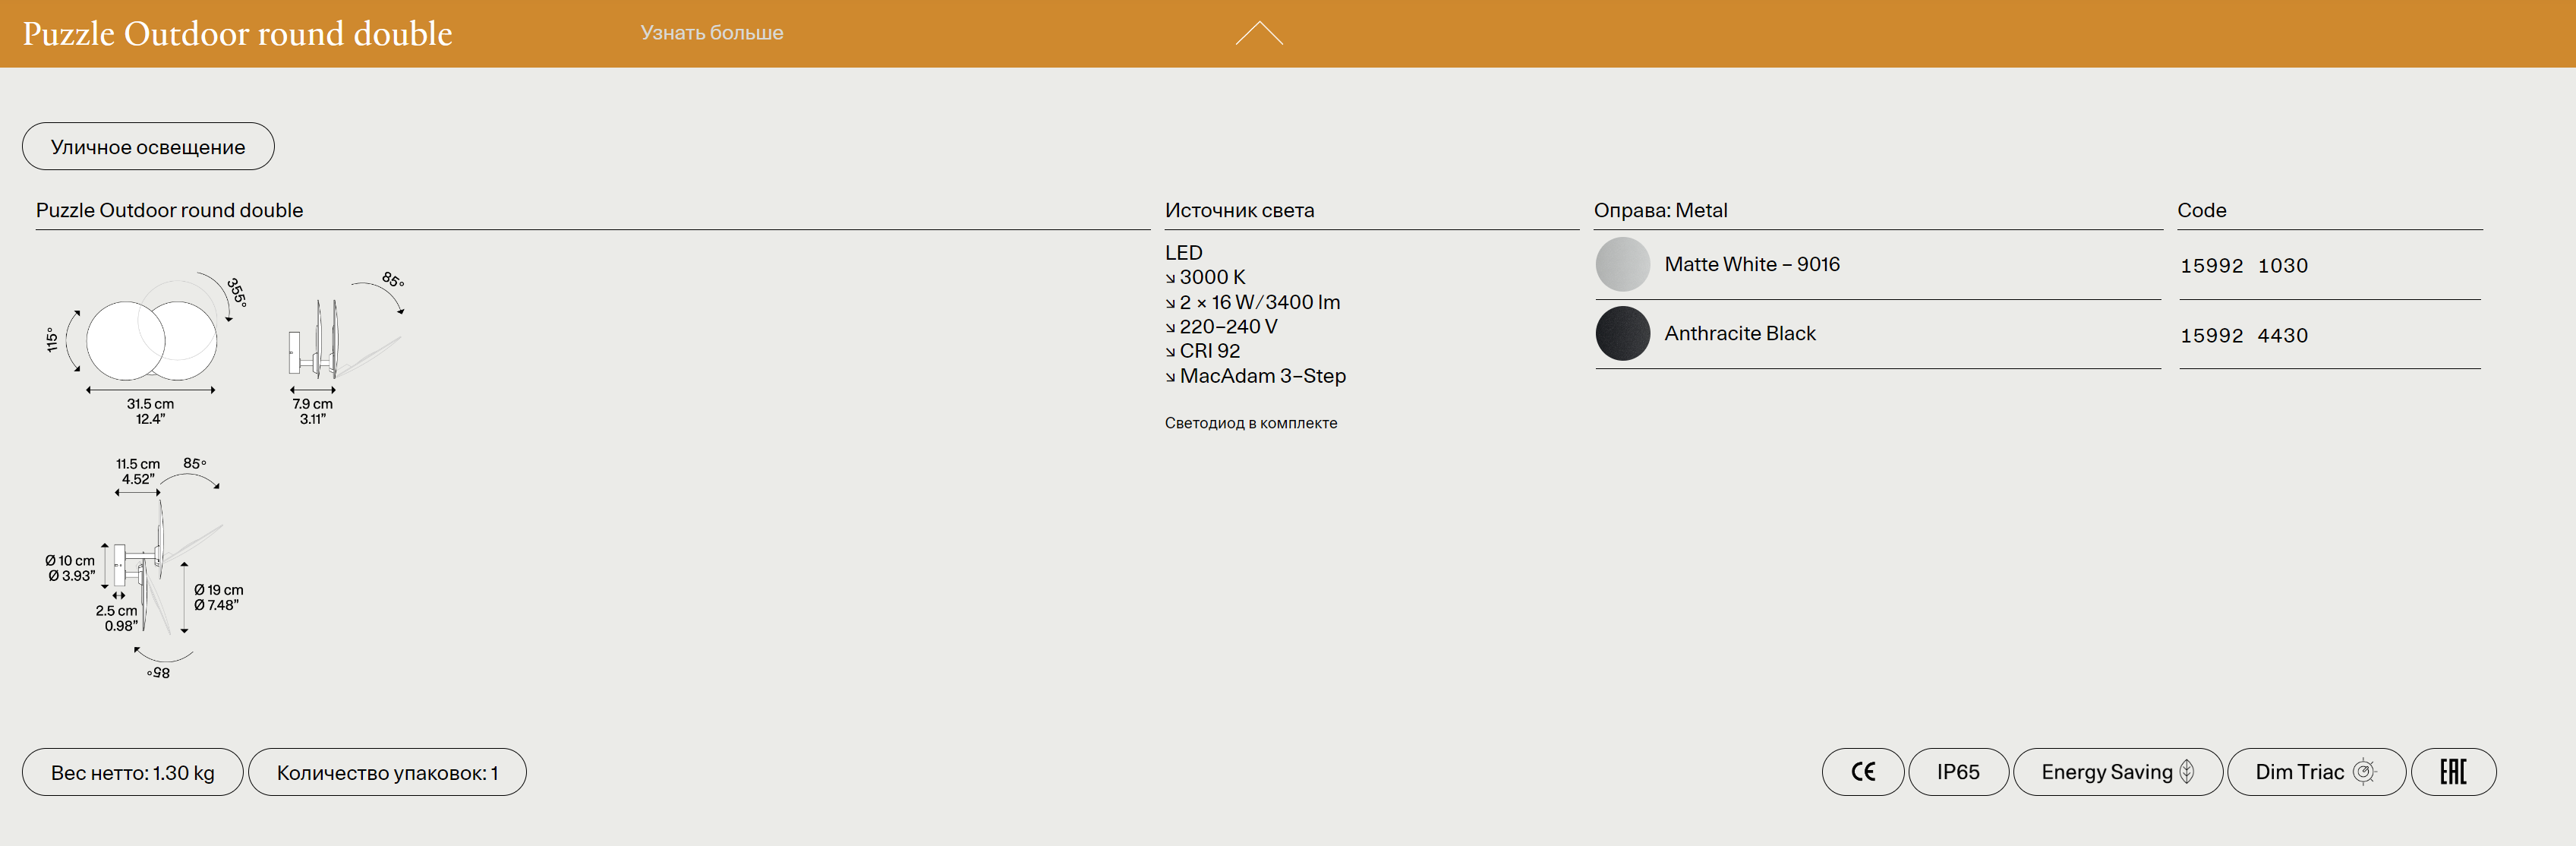This screenshot has height=846, width=2576.
Task: Click the Количество упаковок badge
Action: coord(387,773)
